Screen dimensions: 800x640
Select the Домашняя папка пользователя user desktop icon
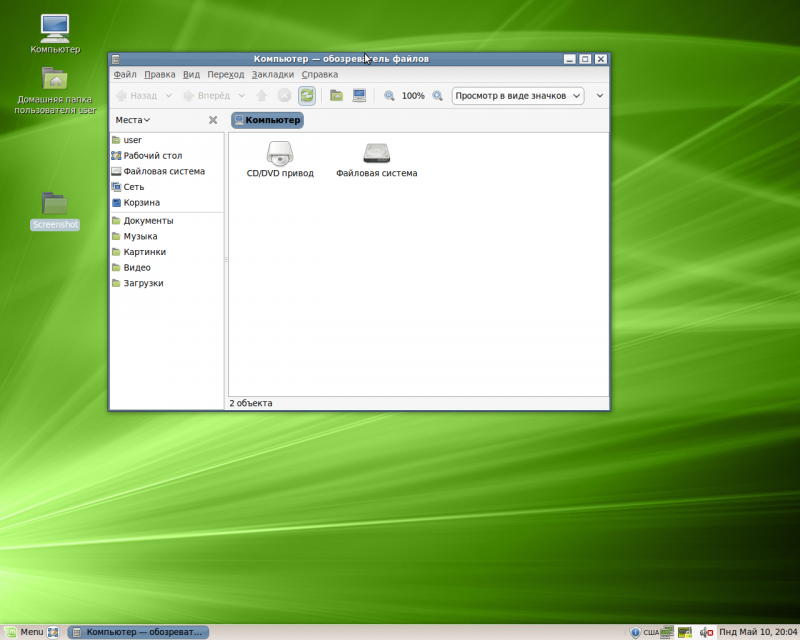tap(55, 91)
